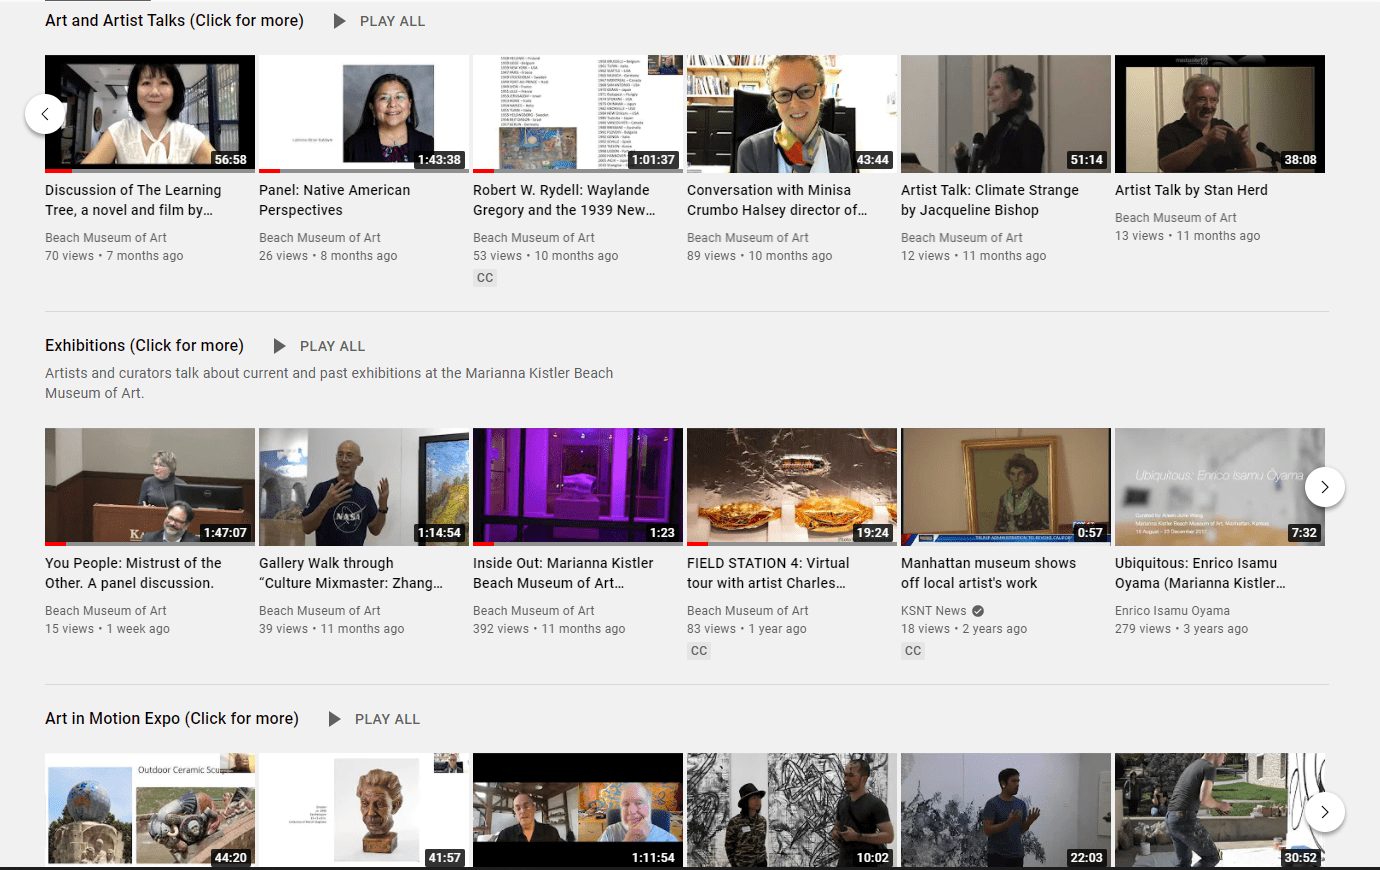Open Exhibitions (Click for more) section

tap(144, 345)
